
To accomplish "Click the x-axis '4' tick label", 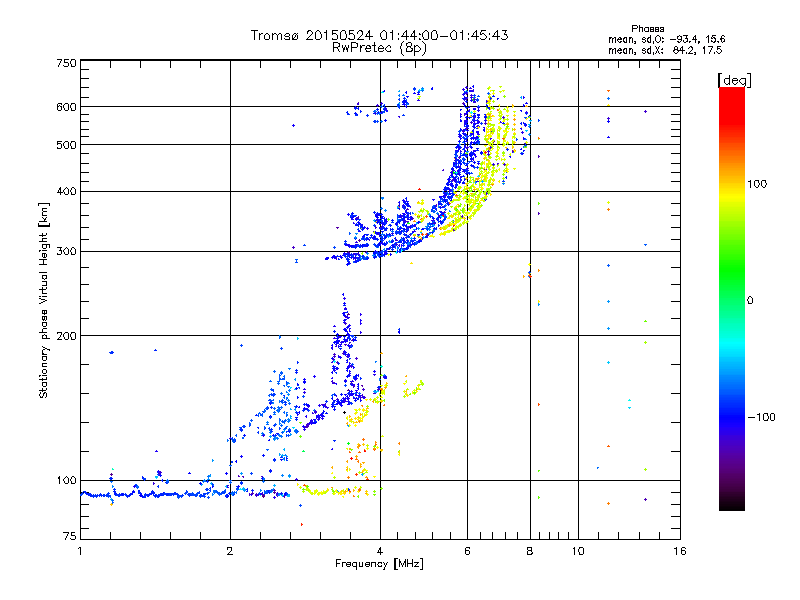I will [380, 551].
